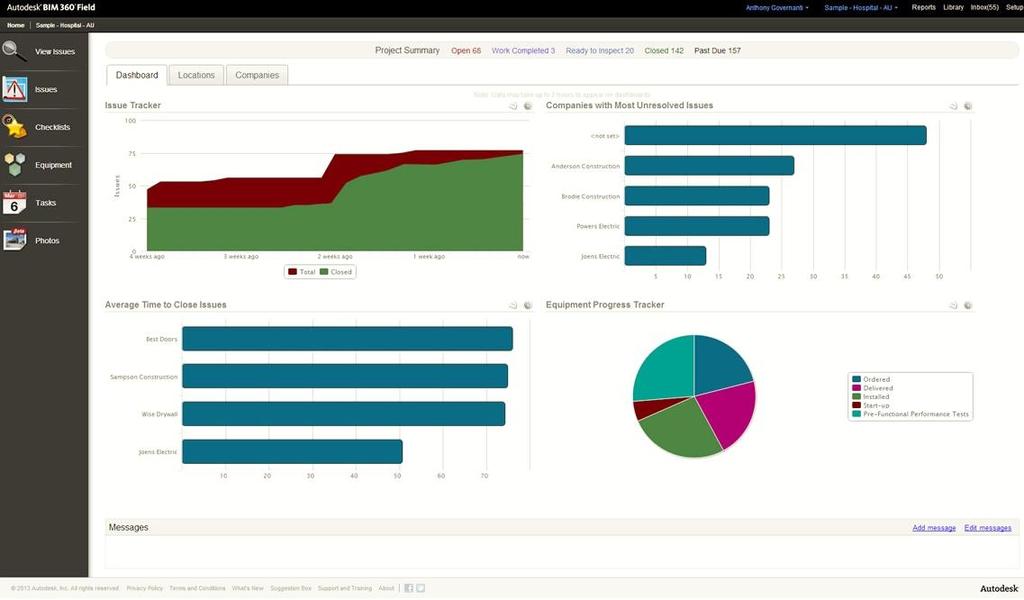This screenshot has height=600, width=1024.
Task: Click the Project Summary label
Action: tap(407, 50)
